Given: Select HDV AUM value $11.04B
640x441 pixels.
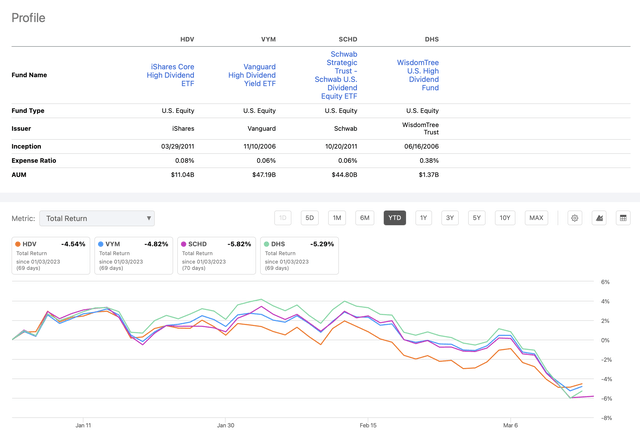Looking at the screenshot, I should (182, 175).
